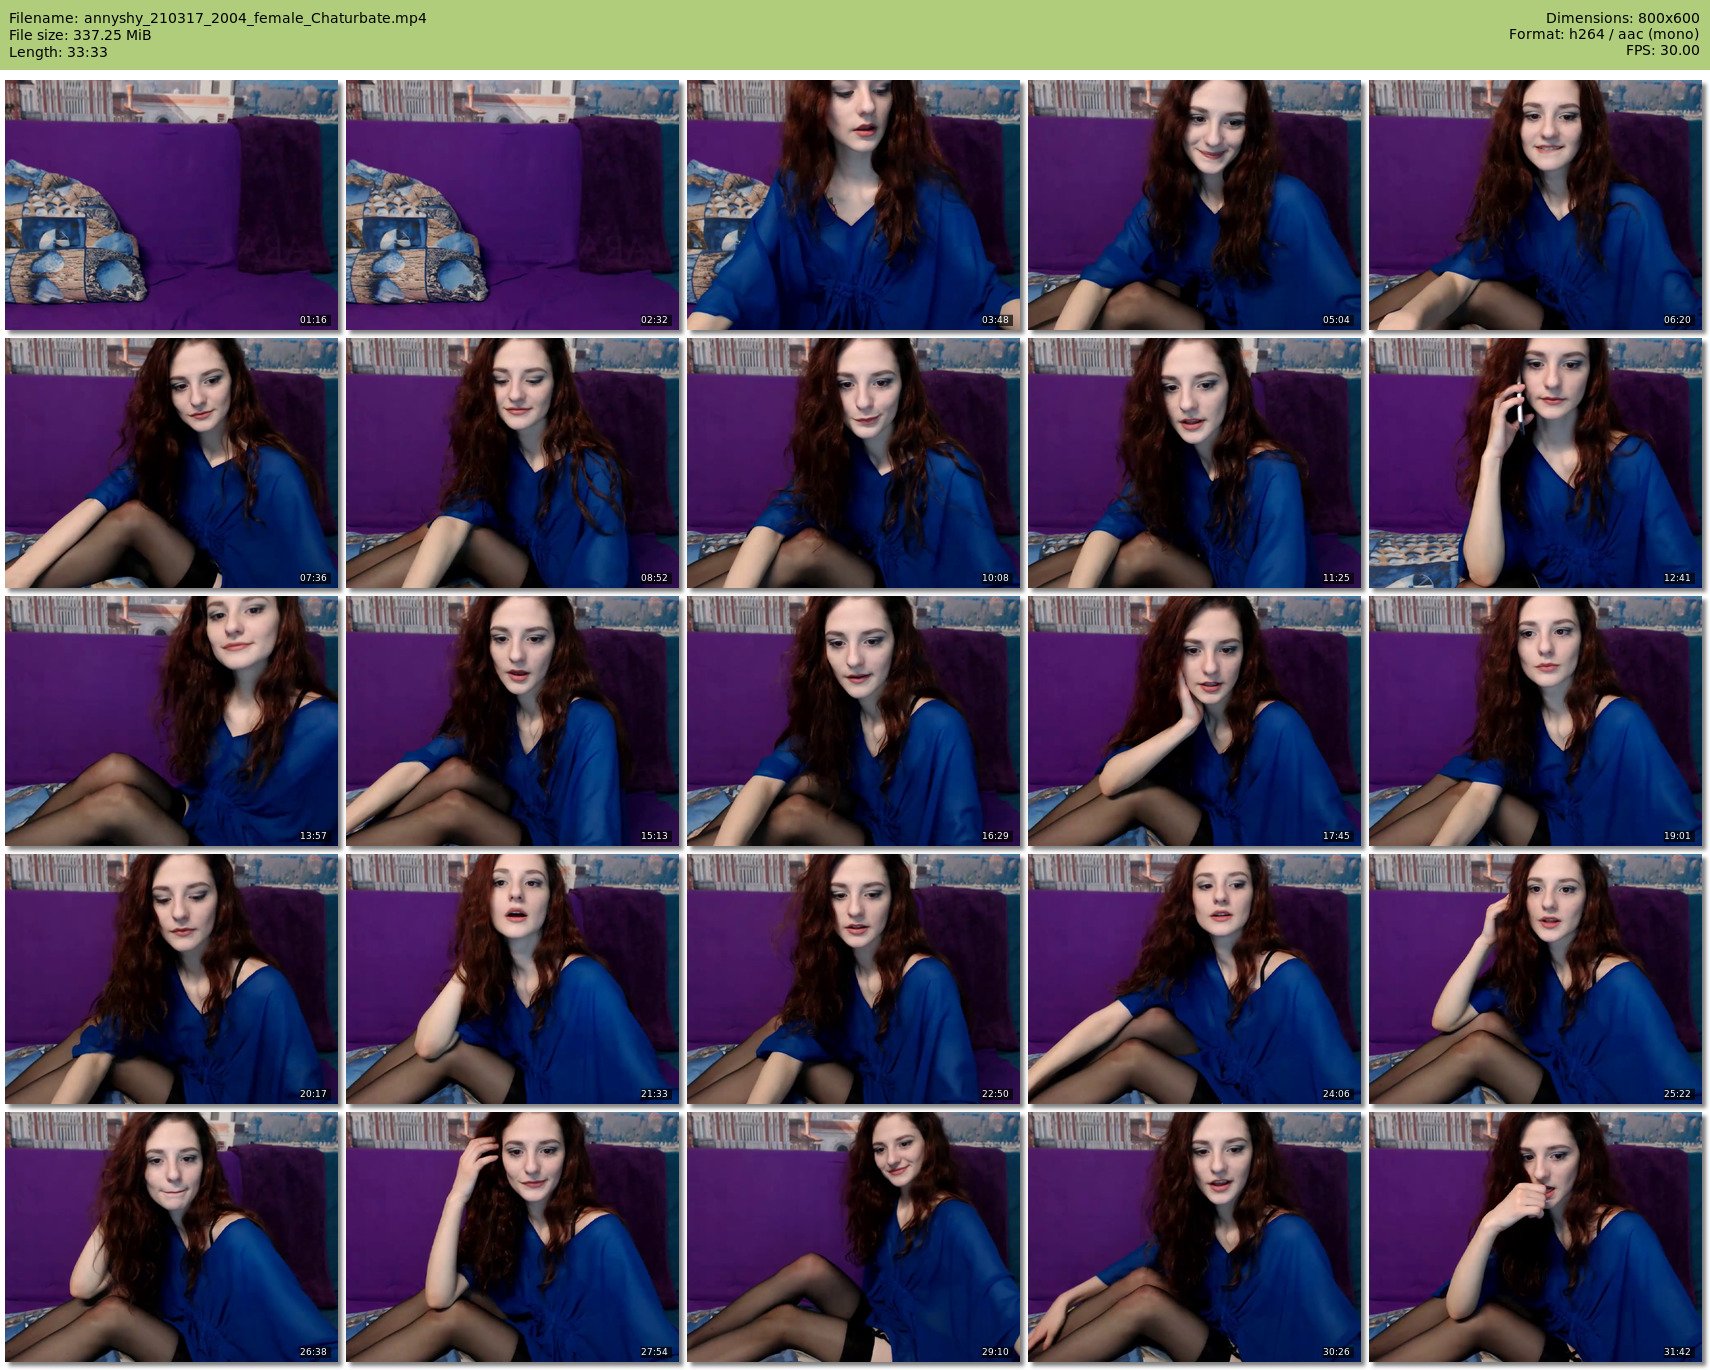This screenshot has width=1710, height=1370.
Task: Pick the frame labeled 08:52
Action: 513,463
